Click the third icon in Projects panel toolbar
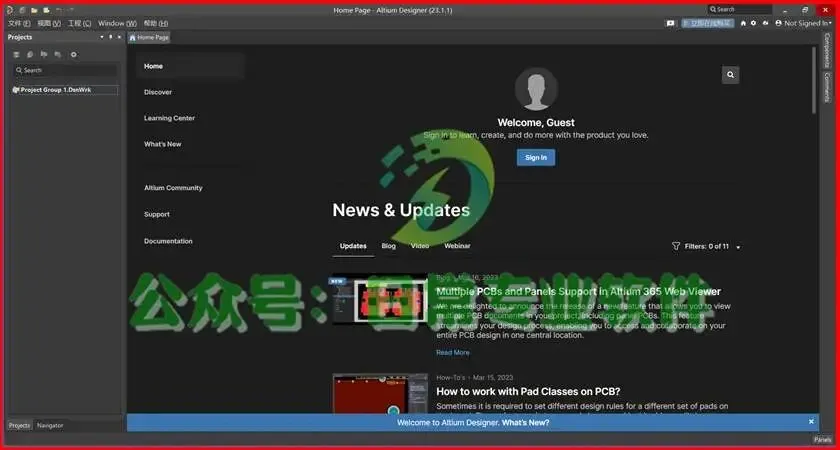 point(44,55)
